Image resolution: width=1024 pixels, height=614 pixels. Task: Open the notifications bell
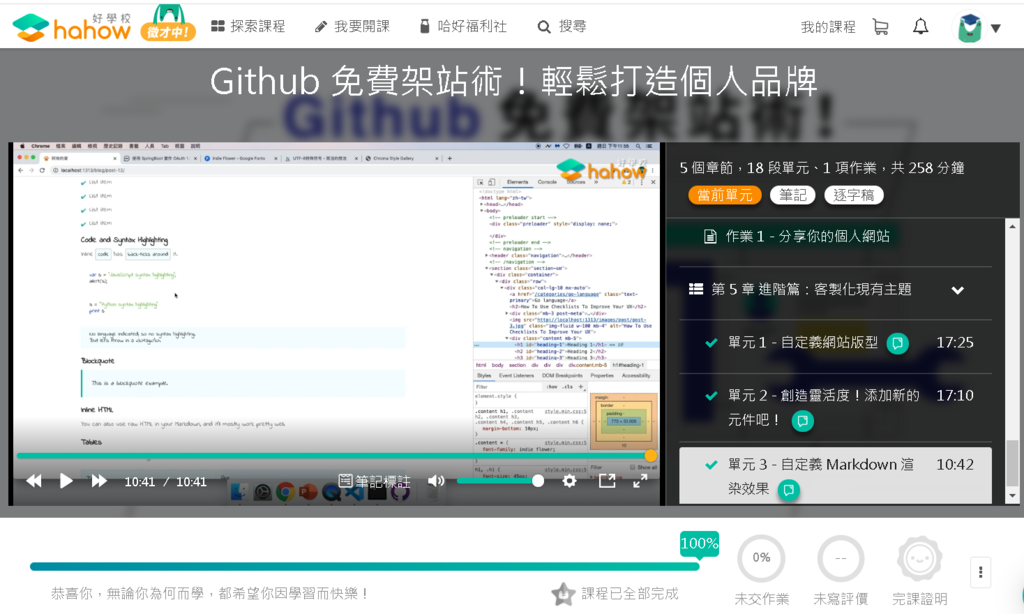point(920,27)
